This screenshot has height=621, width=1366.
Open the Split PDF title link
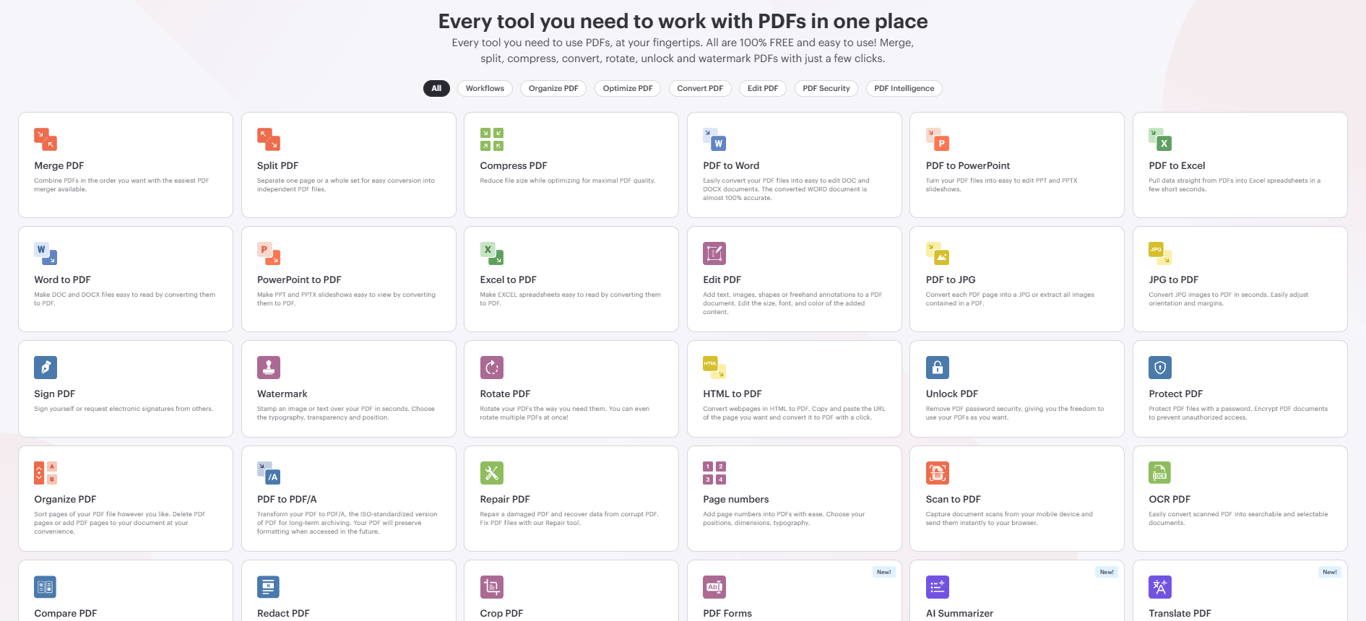[278, 166]
